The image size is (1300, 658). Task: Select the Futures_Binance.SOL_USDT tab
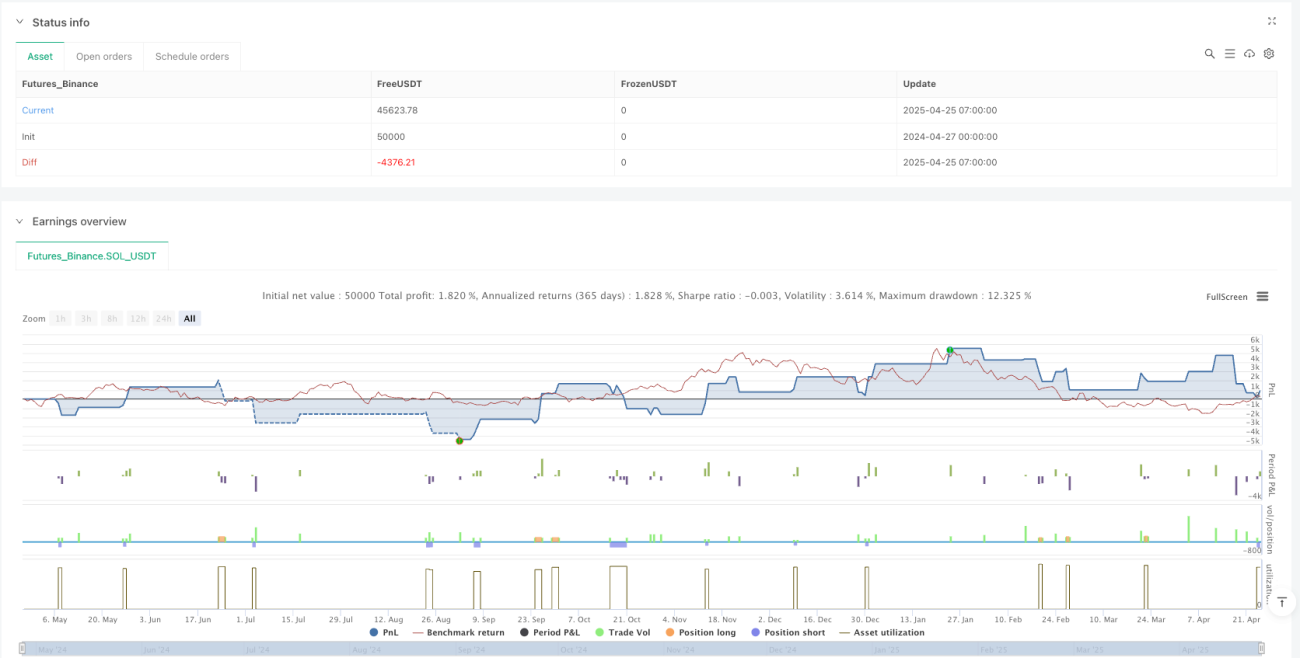tap(92, 257)
